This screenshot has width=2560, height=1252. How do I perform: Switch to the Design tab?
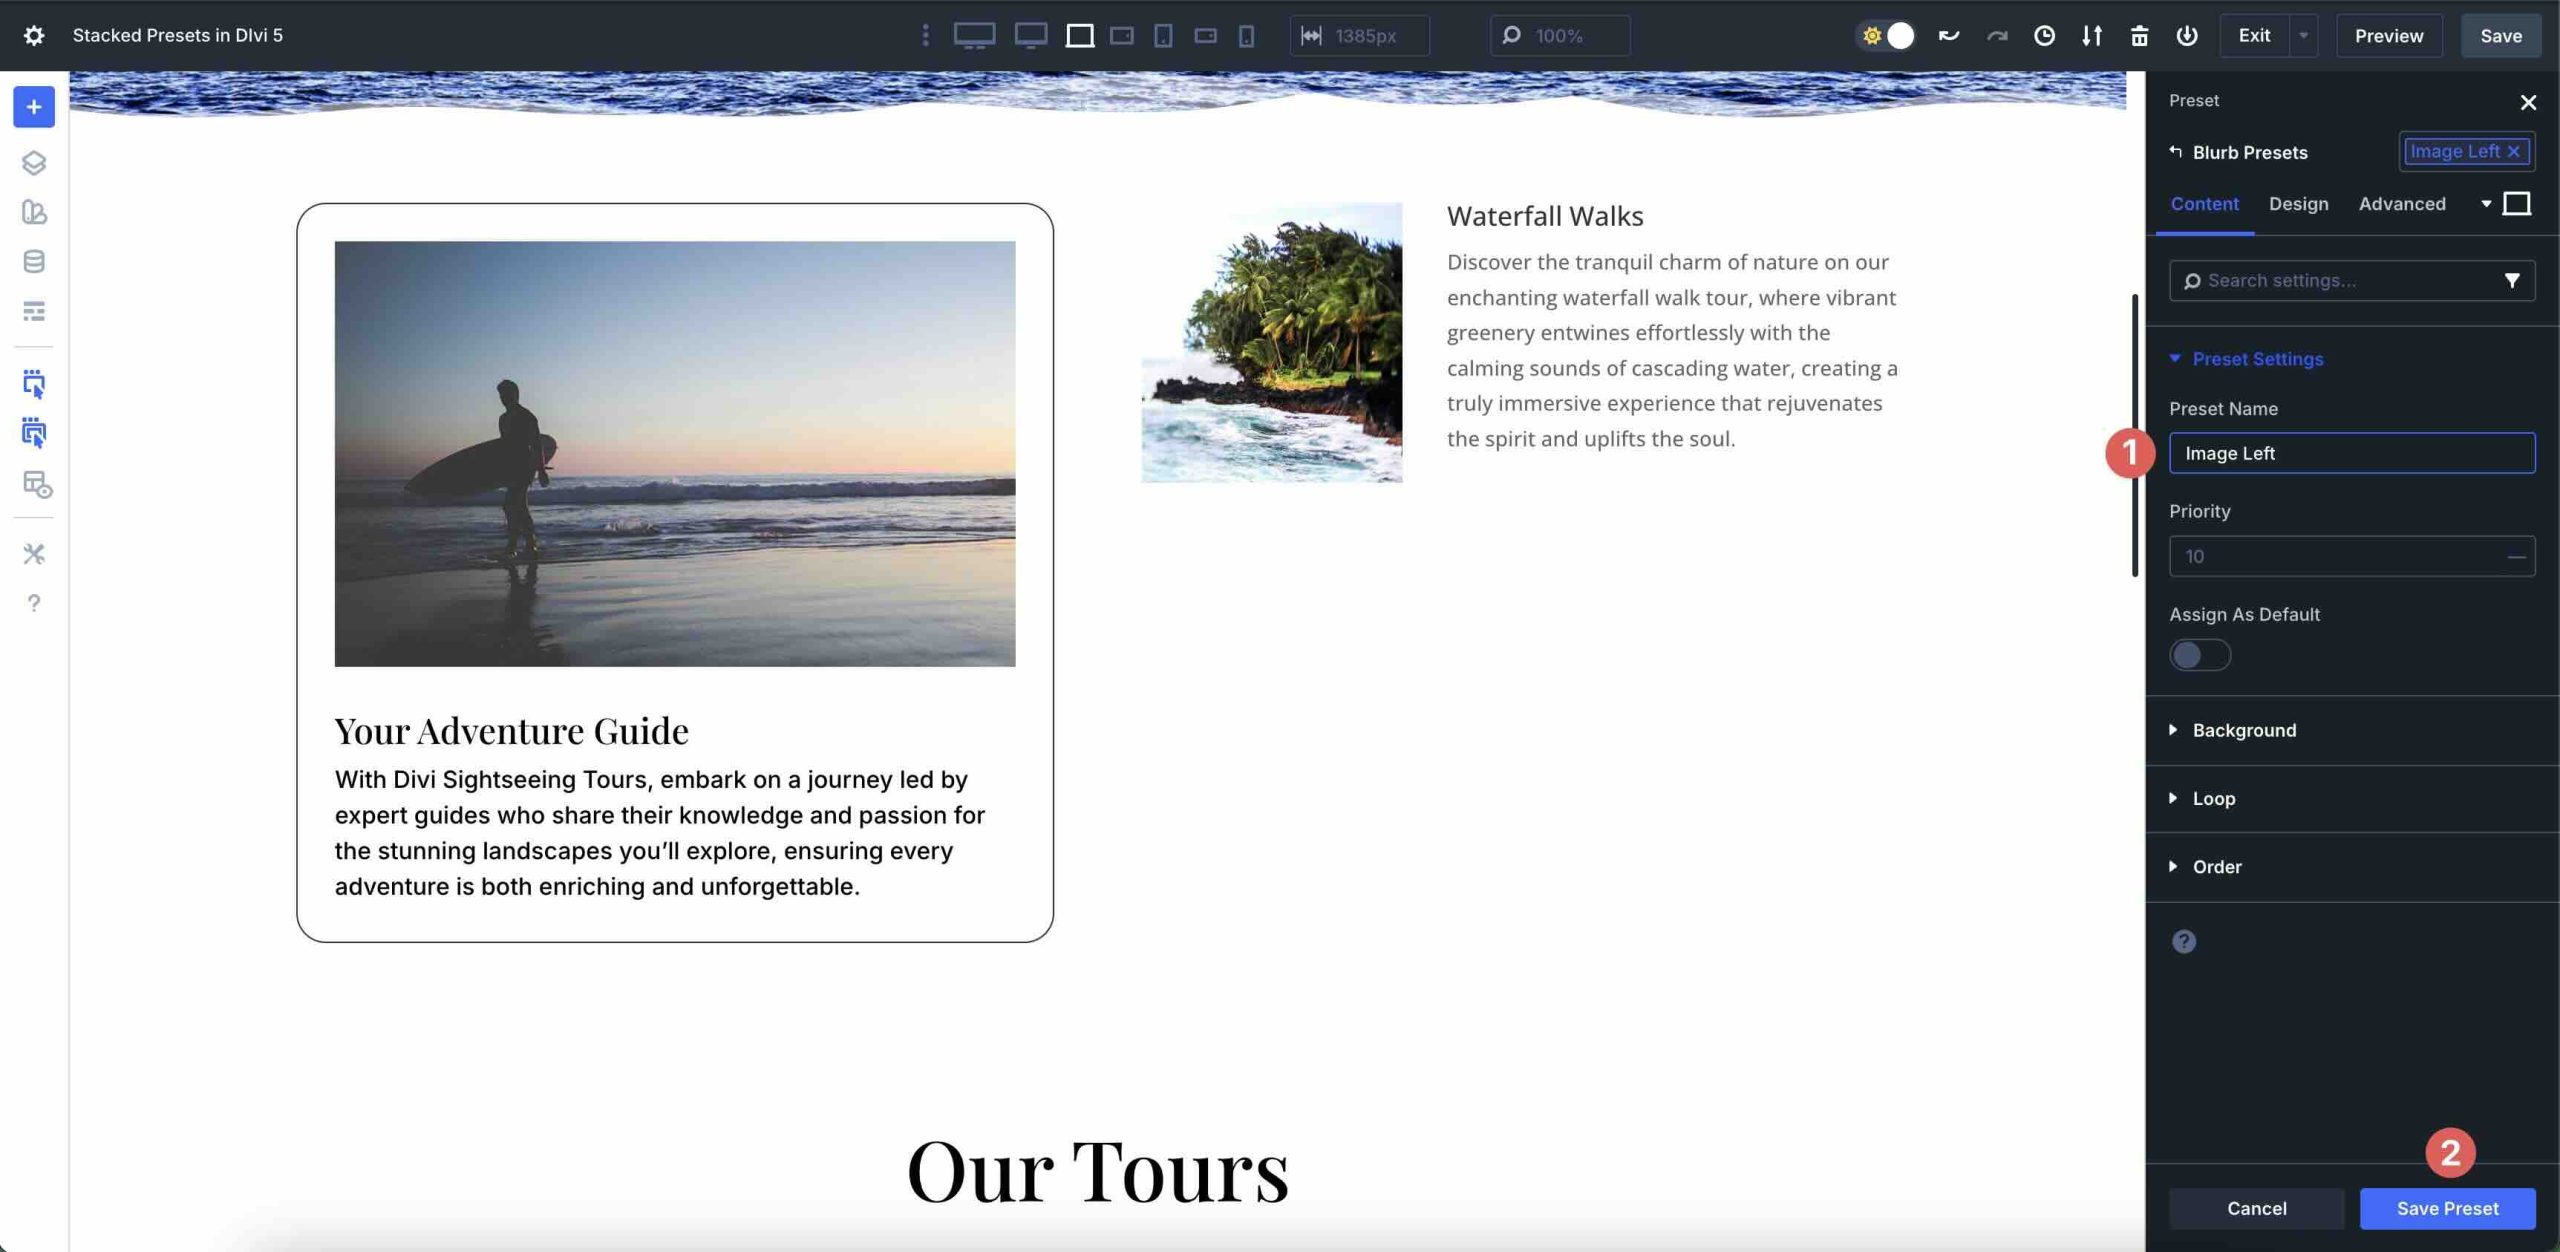2298,204
